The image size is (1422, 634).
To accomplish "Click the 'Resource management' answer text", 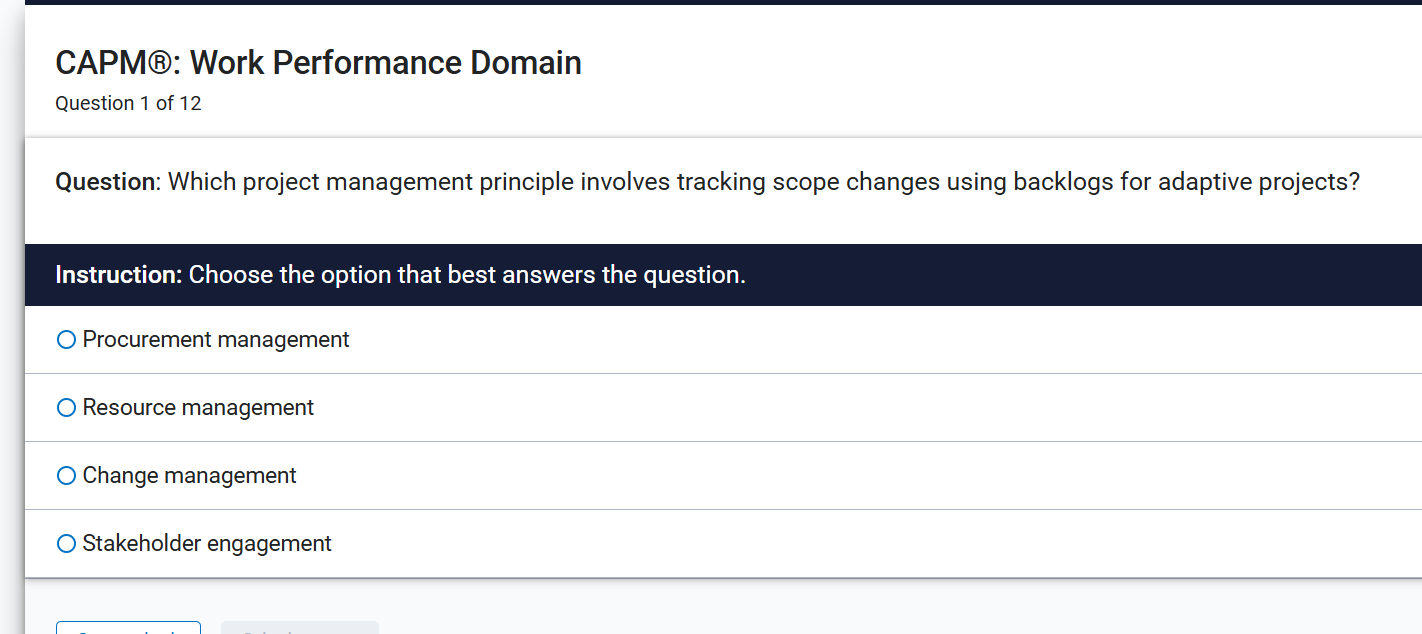I will 198,408.
